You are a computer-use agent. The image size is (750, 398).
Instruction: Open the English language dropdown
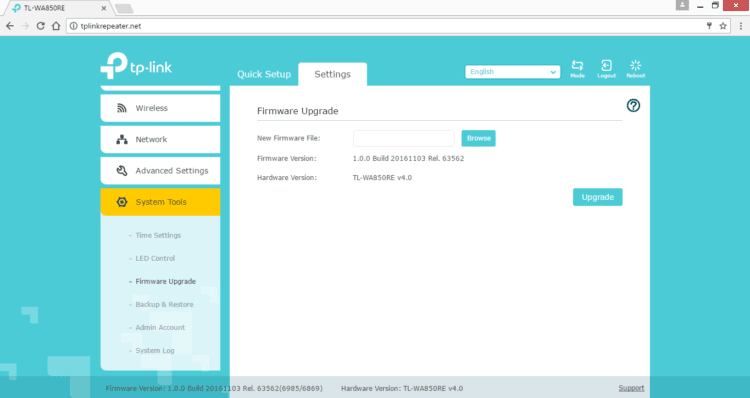click(512, 72)
